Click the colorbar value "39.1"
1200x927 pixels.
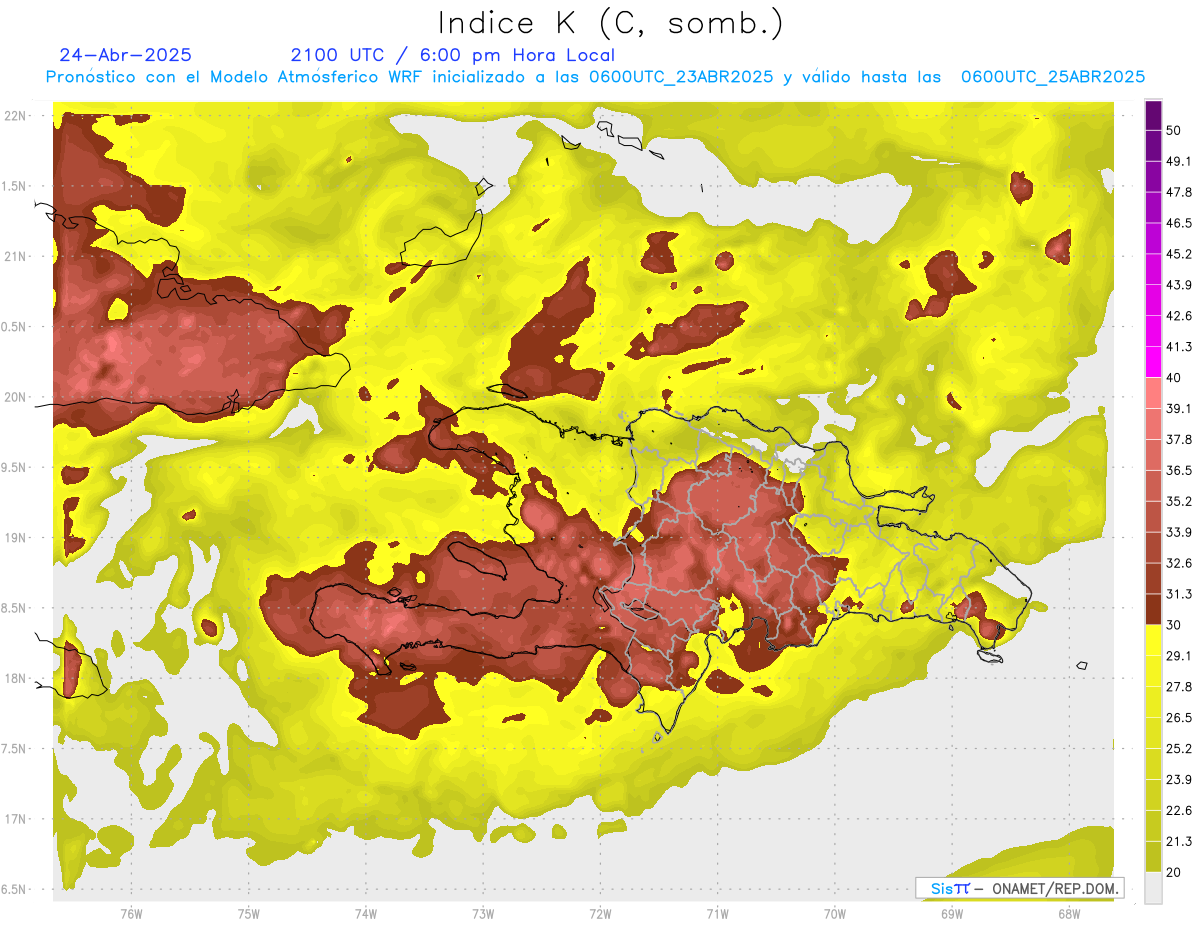[x=1178, y=408]
